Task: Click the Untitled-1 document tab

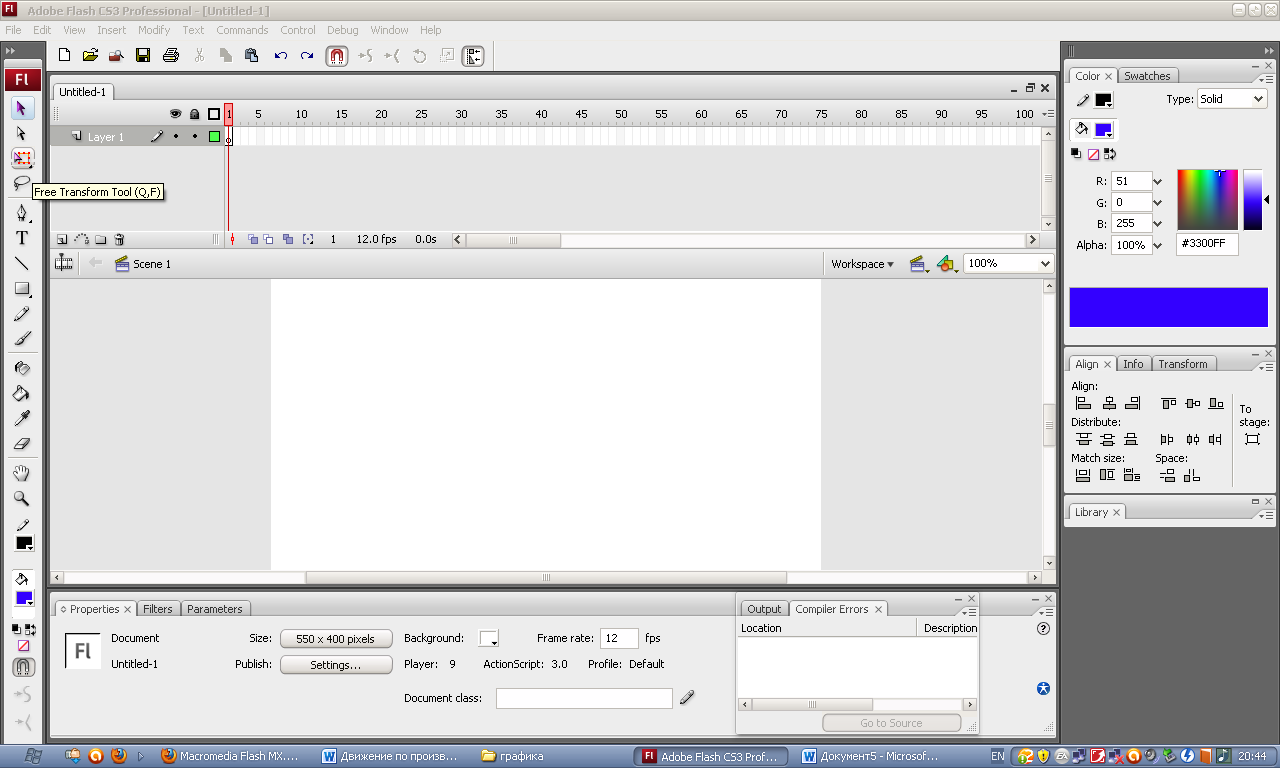Action: (82, 92)
